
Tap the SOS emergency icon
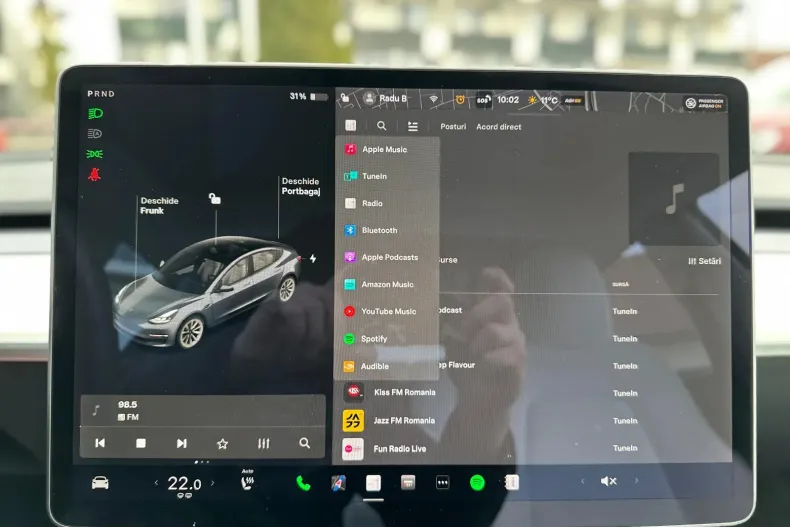tap(483, 100)
